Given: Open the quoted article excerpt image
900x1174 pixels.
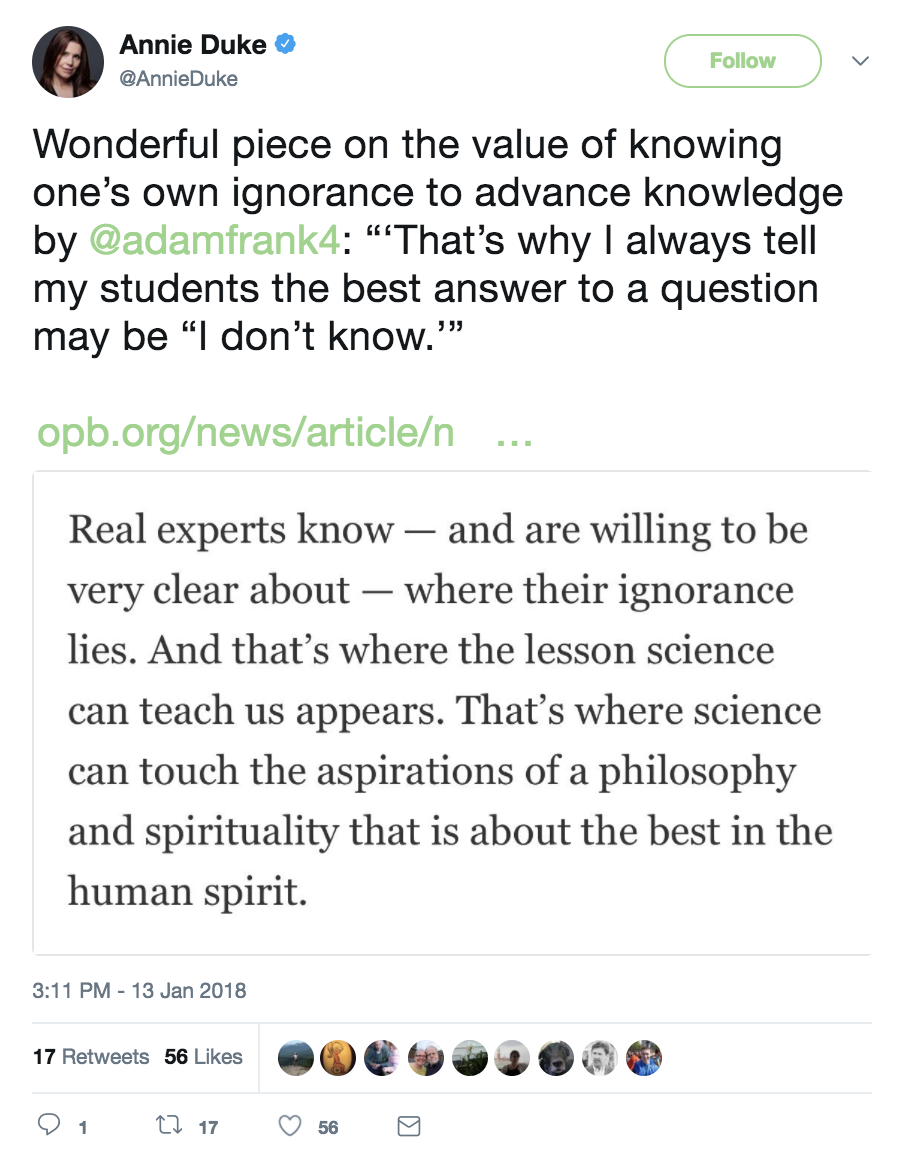Looking at the screenshot, I should pos(452,711).
